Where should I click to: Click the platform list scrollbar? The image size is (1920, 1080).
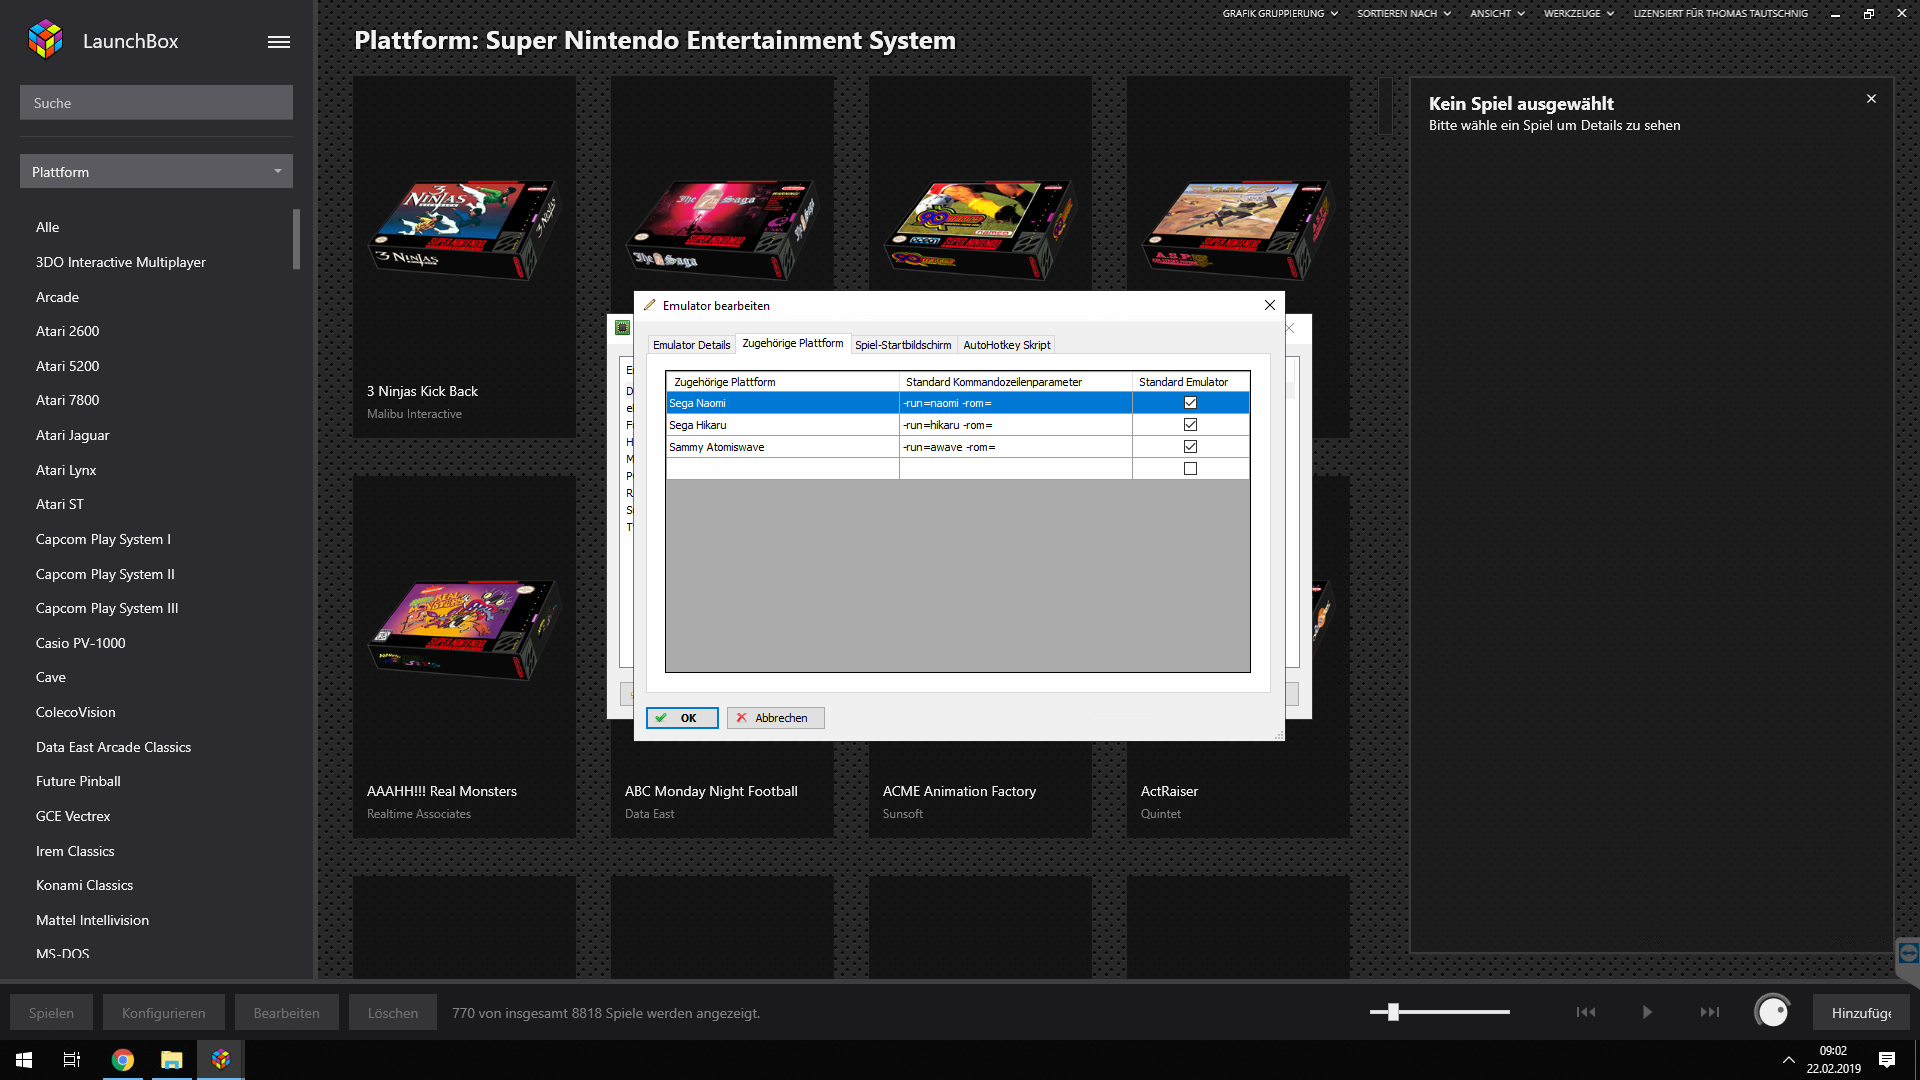(296, 239)
